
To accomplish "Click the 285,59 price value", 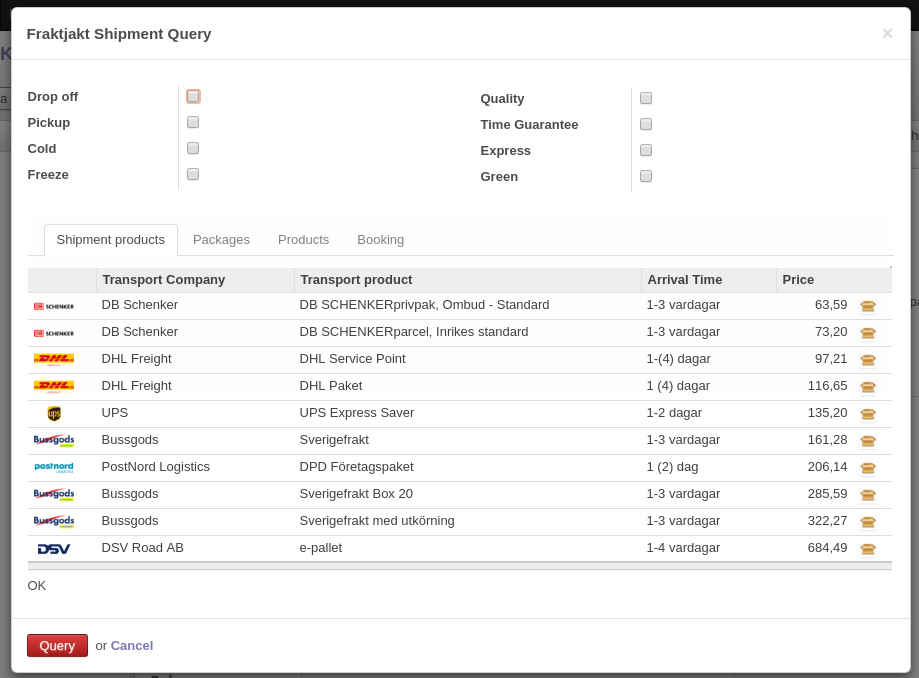I will pyautogui.click(x=827, y=493).
